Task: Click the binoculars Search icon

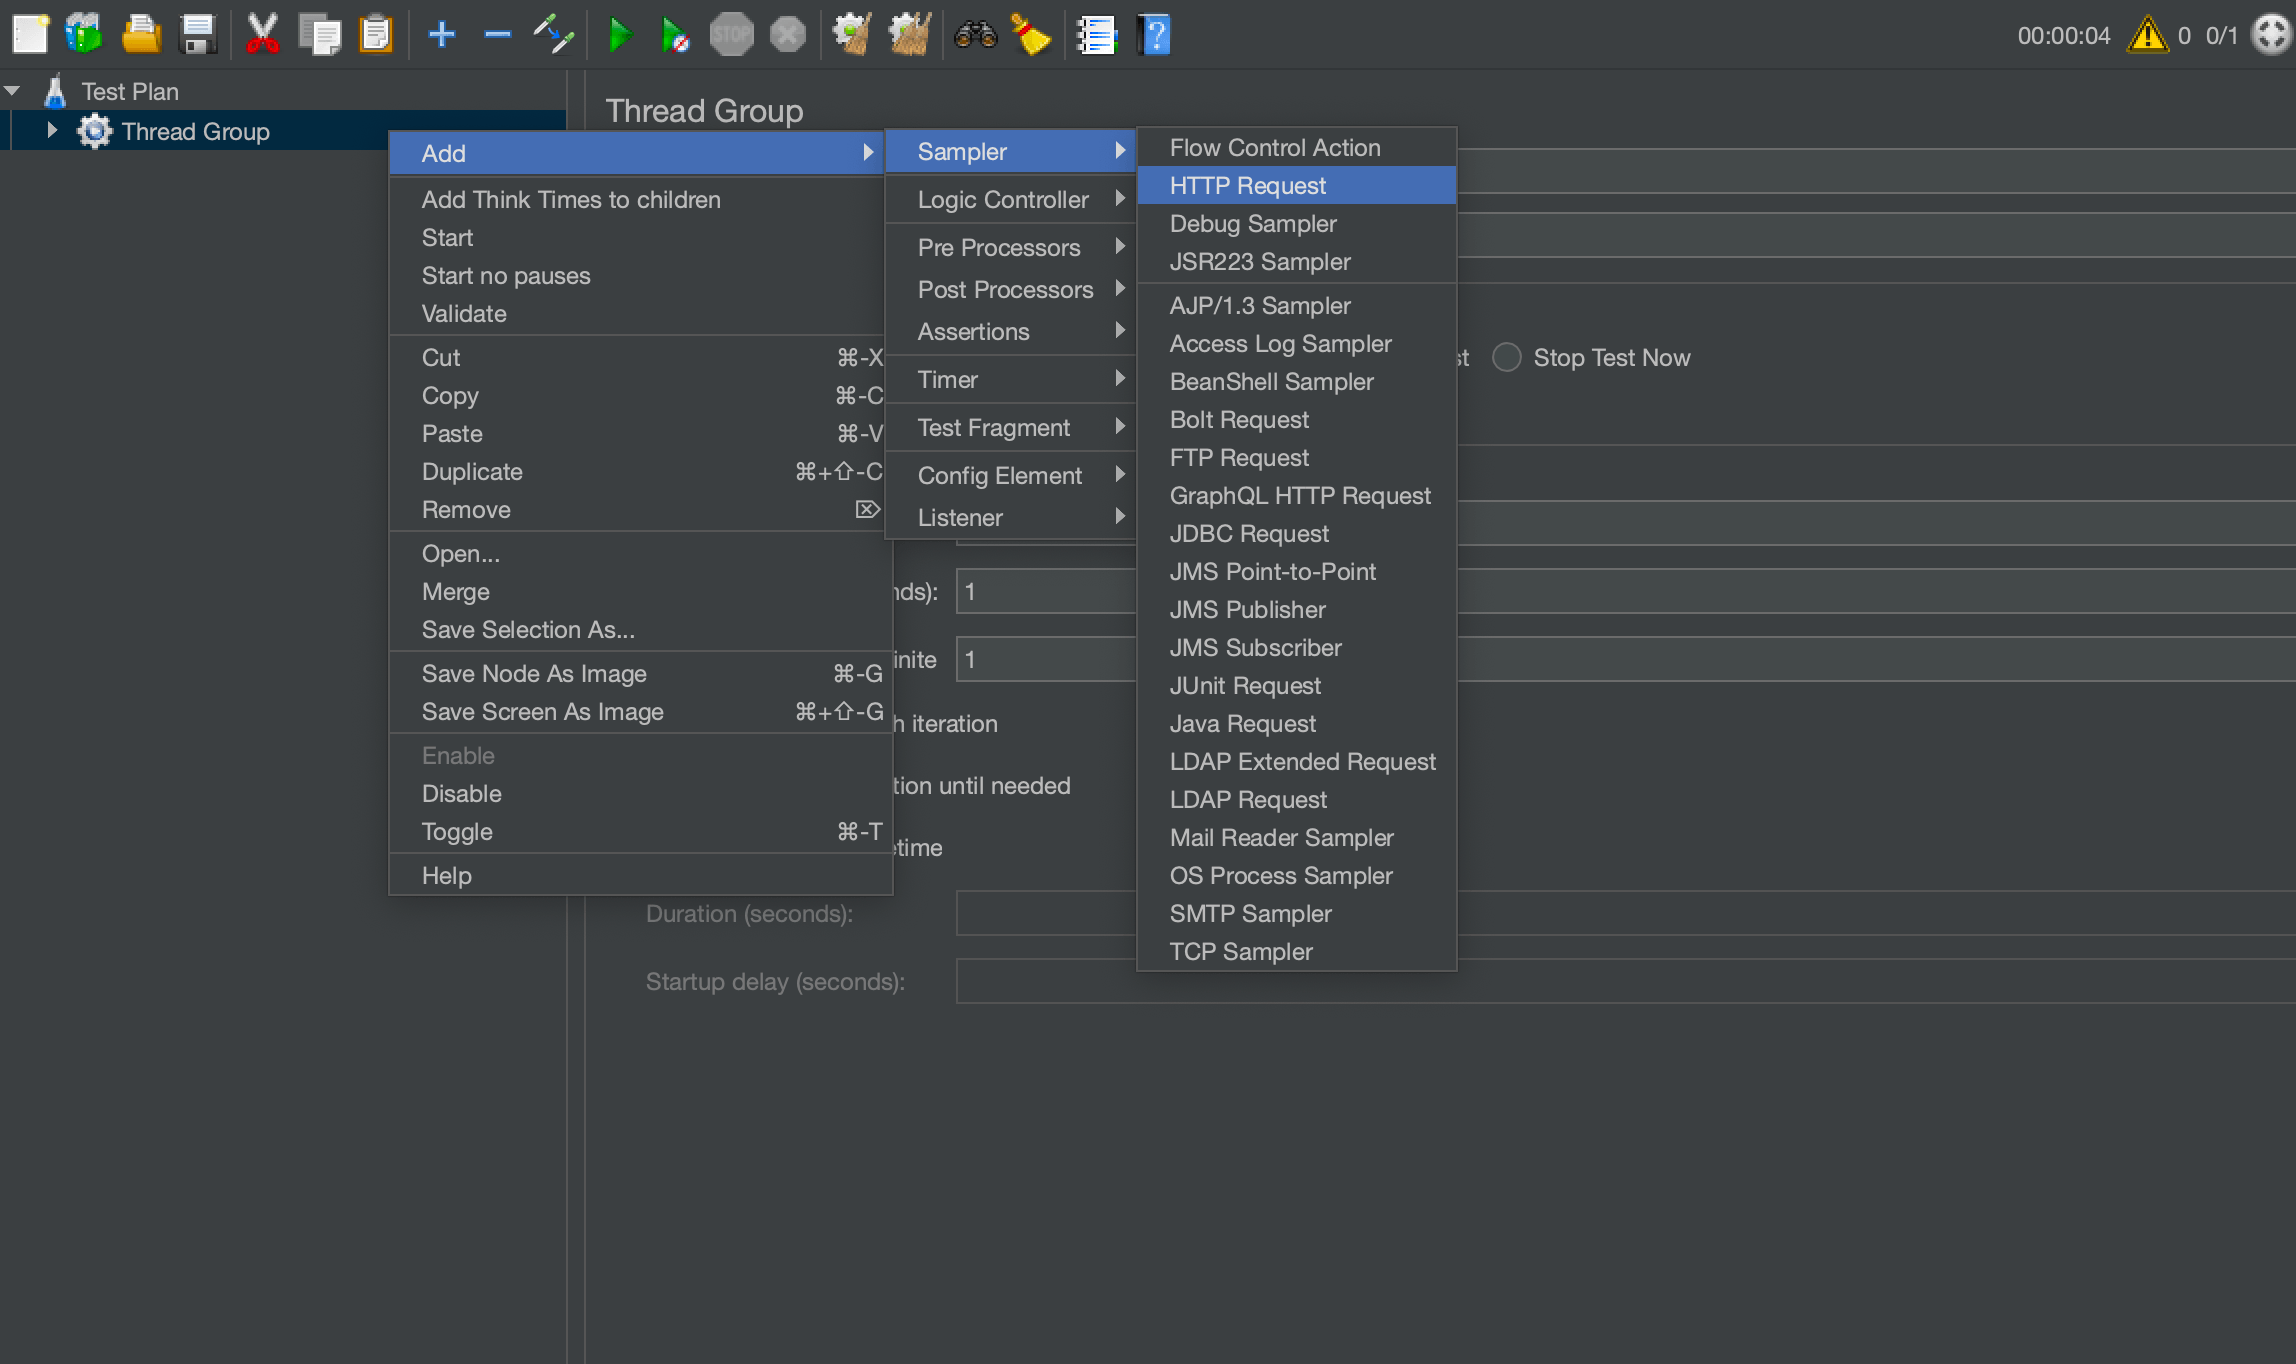Action: pos(975,35)
